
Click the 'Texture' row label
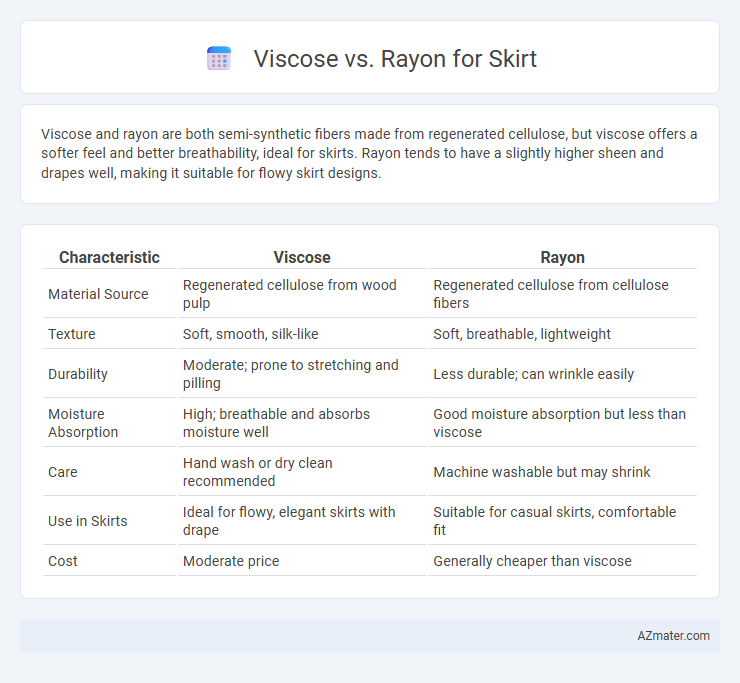coord(72,334)
